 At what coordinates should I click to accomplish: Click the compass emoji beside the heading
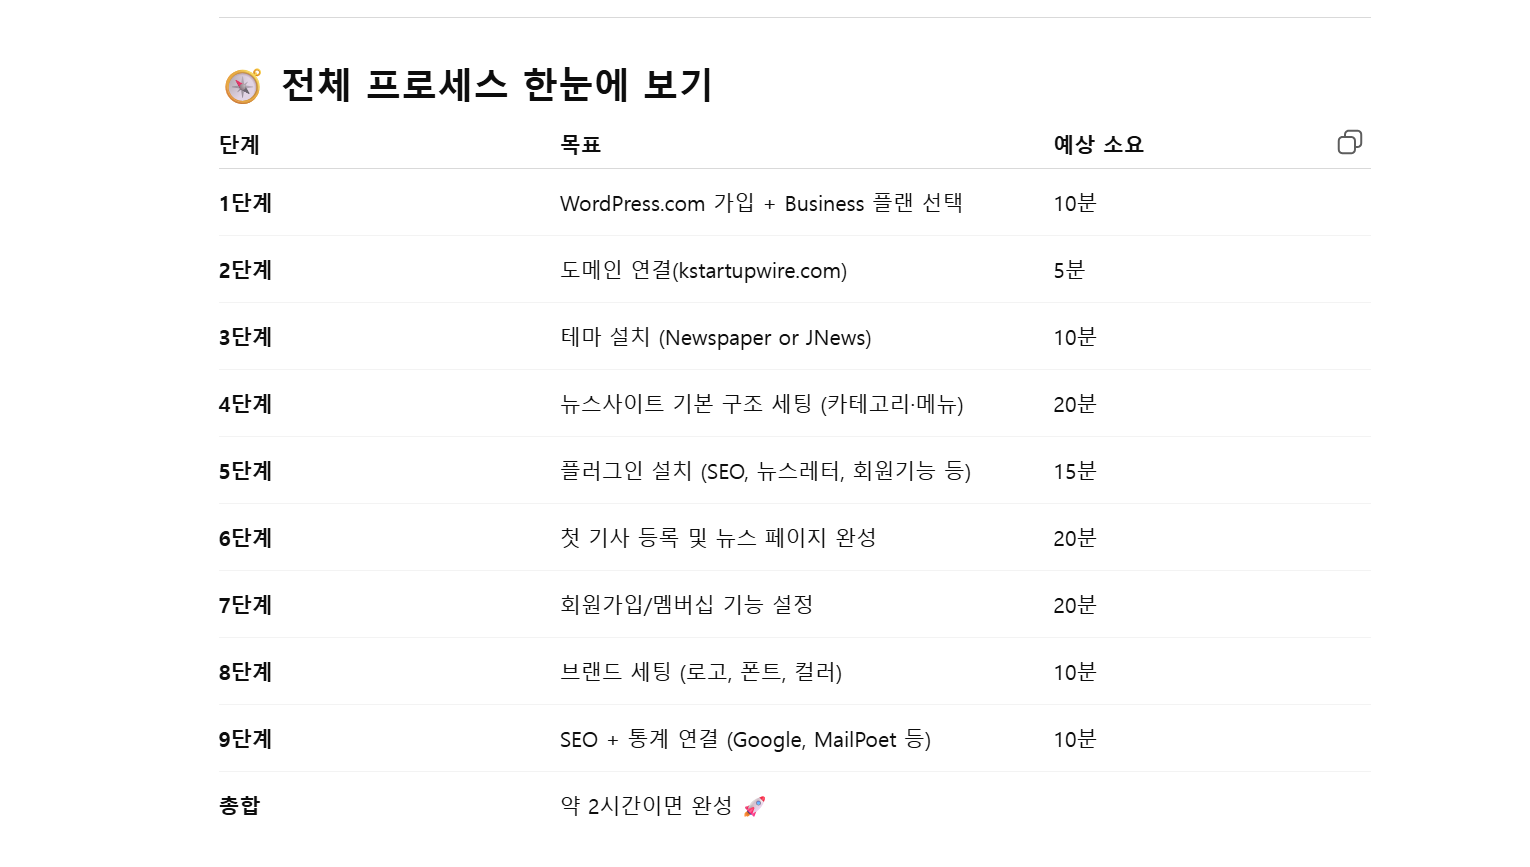(243, 86)
